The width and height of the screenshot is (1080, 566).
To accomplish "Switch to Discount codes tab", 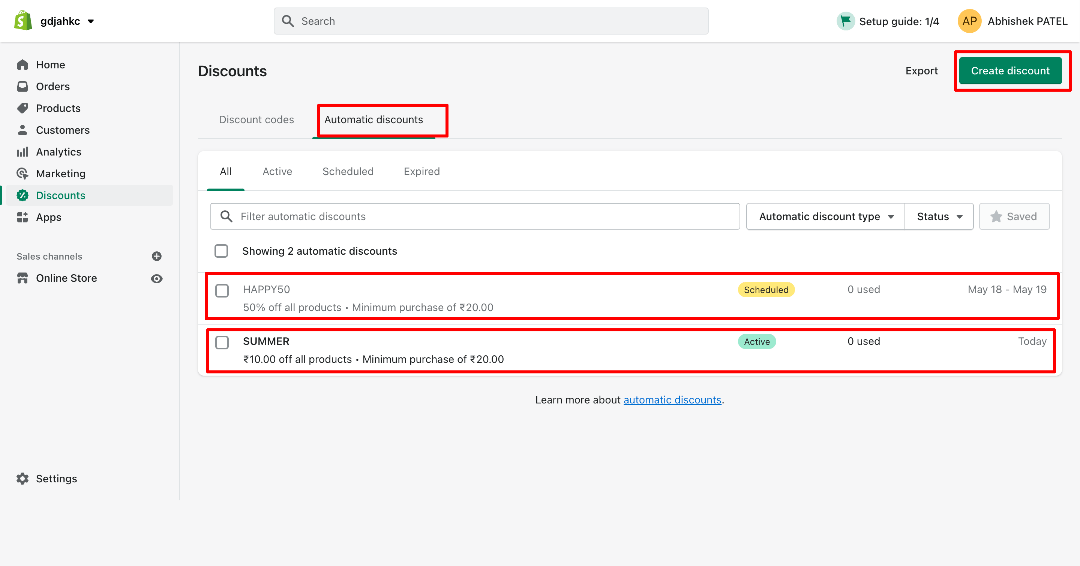I will [x=256, y=120].
